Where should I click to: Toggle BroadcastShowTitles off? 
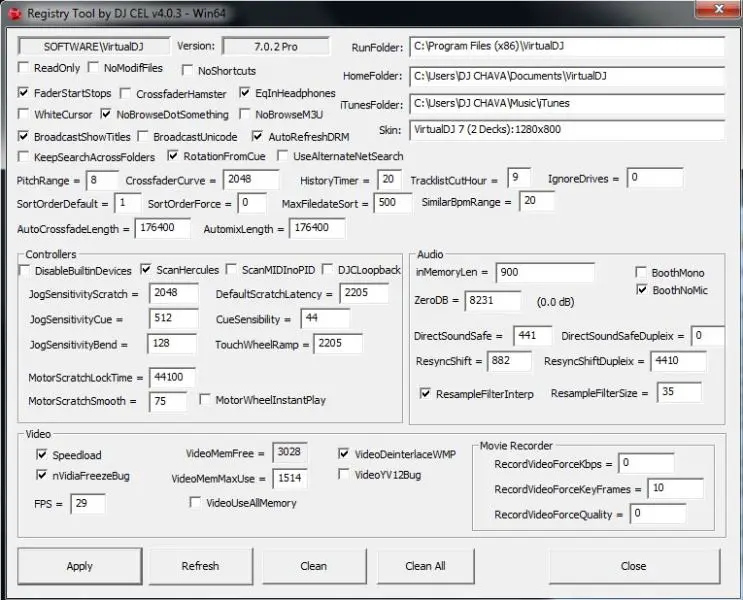(23, 136)
